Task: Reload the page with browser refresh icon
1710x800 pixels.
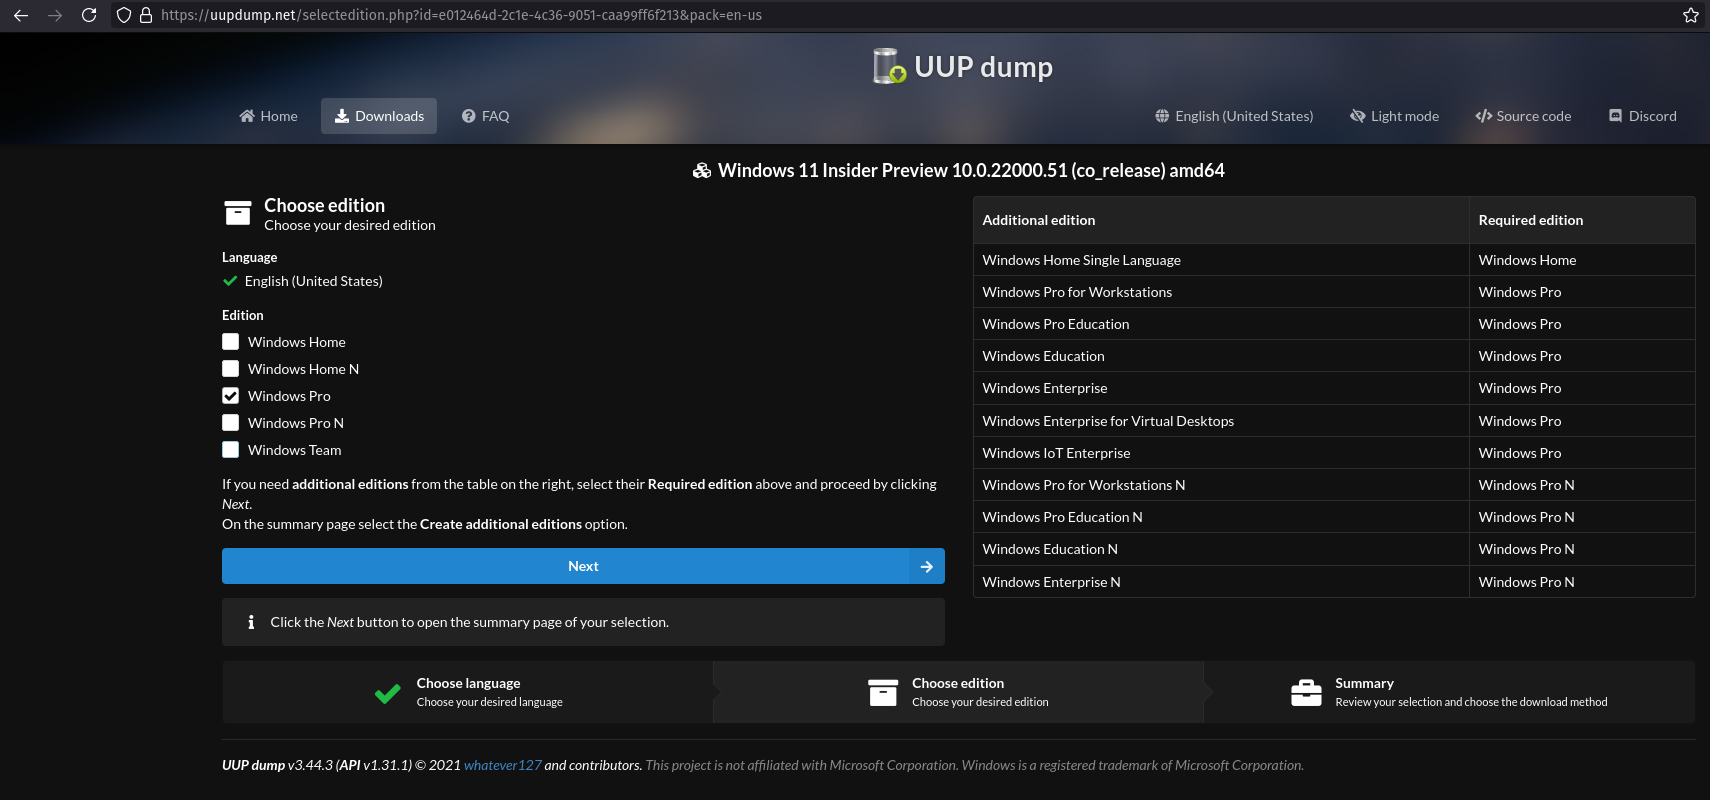Action: point(89,15)
